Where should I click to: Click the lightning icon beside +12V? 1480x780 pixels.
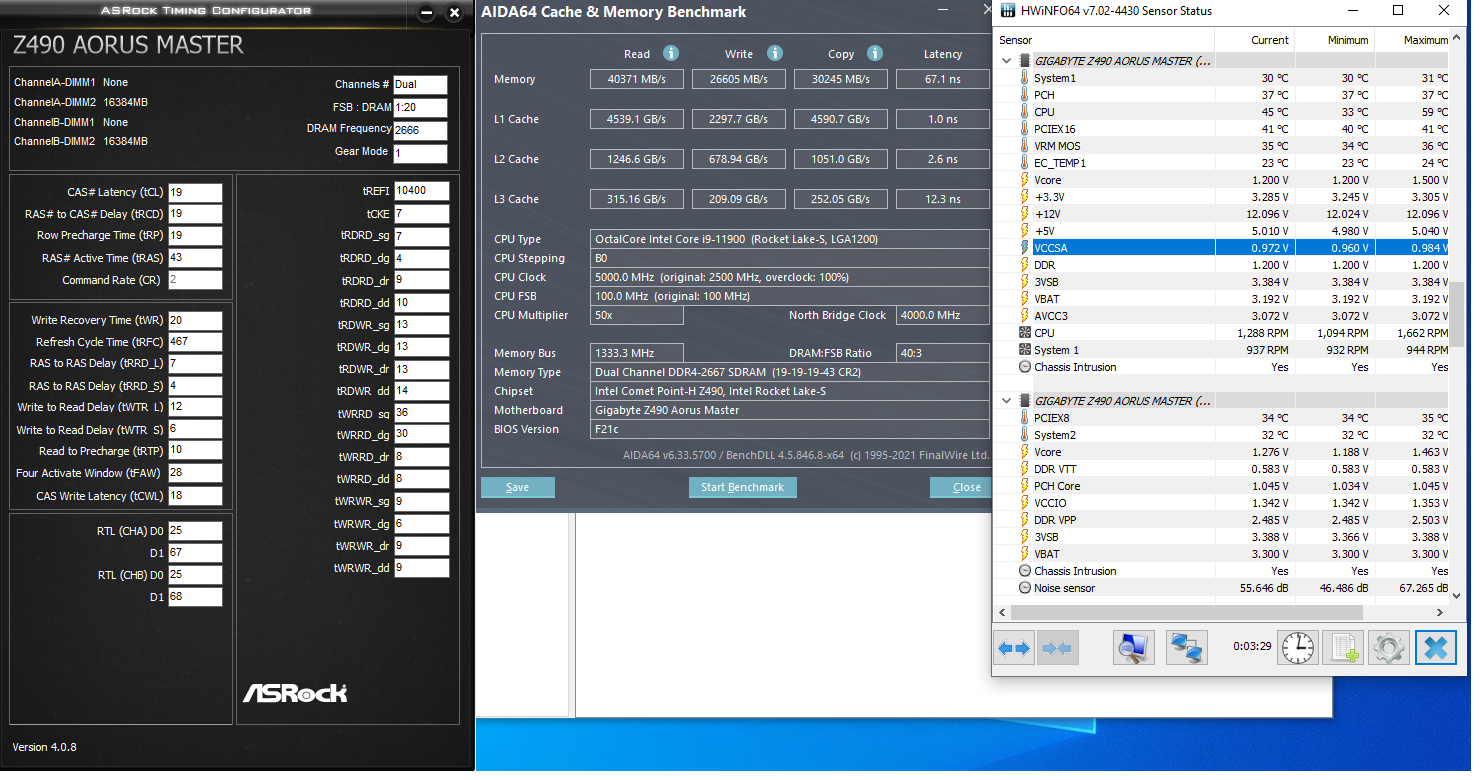pos(1024,214)
